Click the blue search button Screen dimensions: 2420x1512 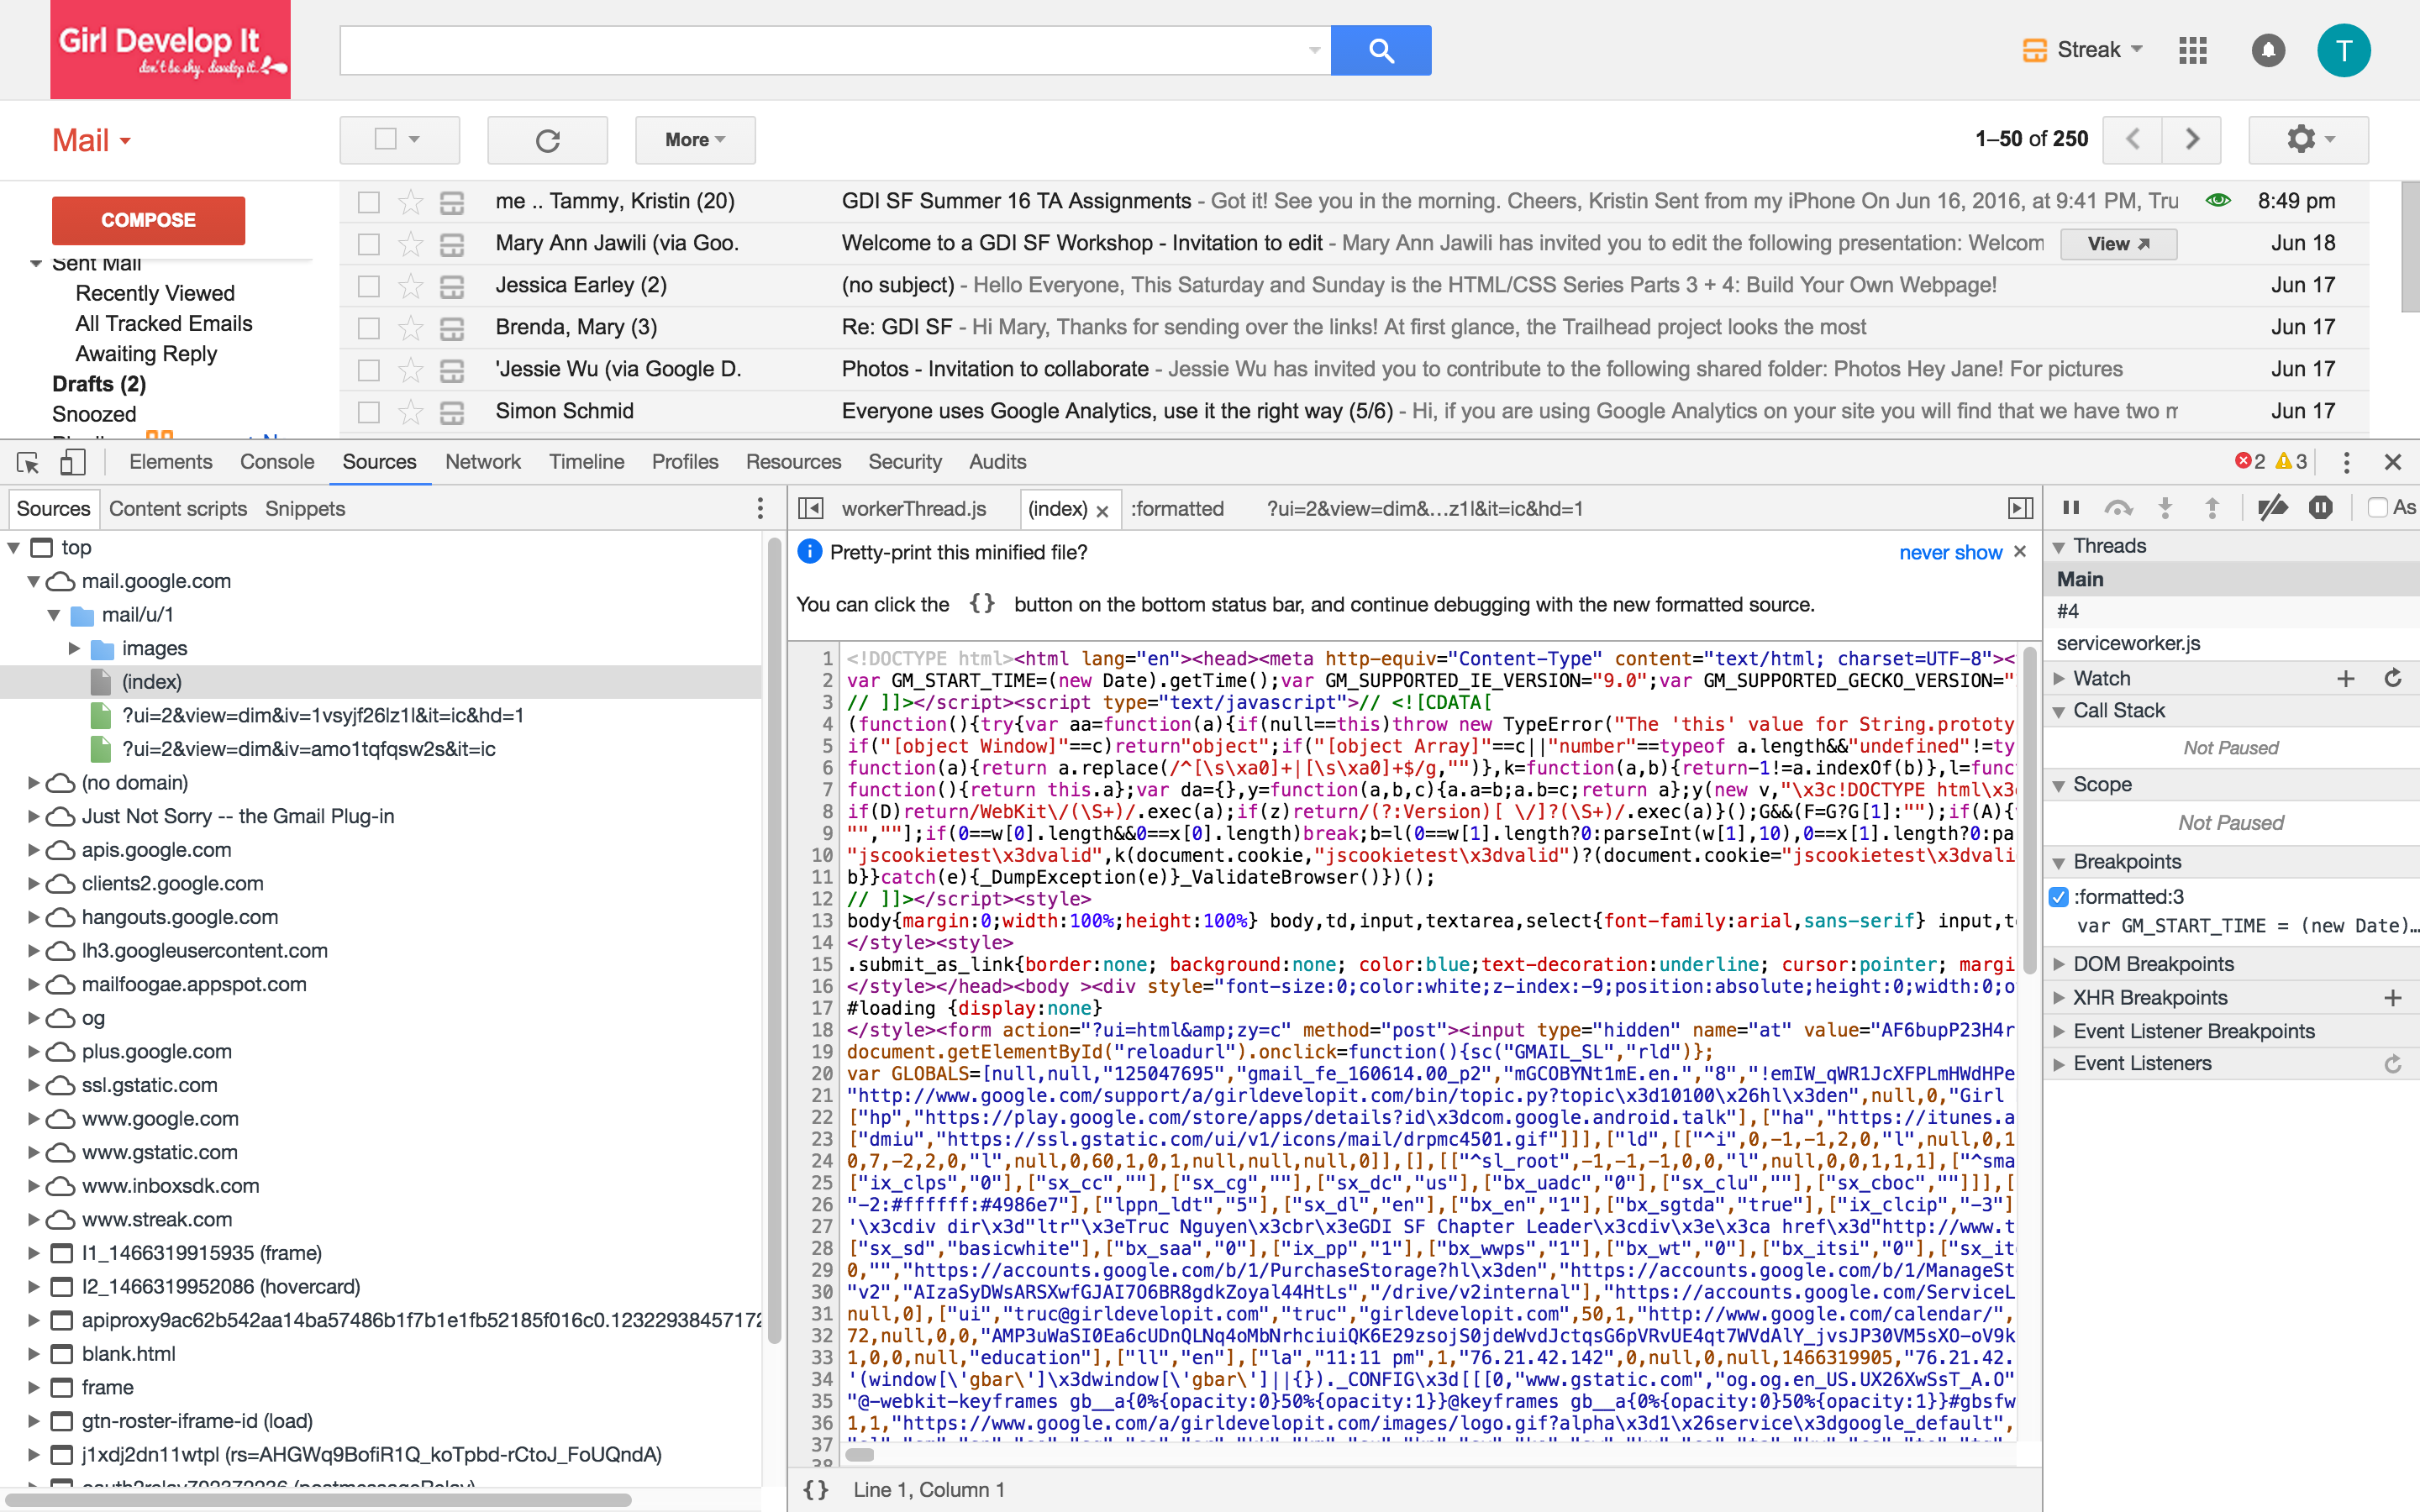pos(1381,50)
